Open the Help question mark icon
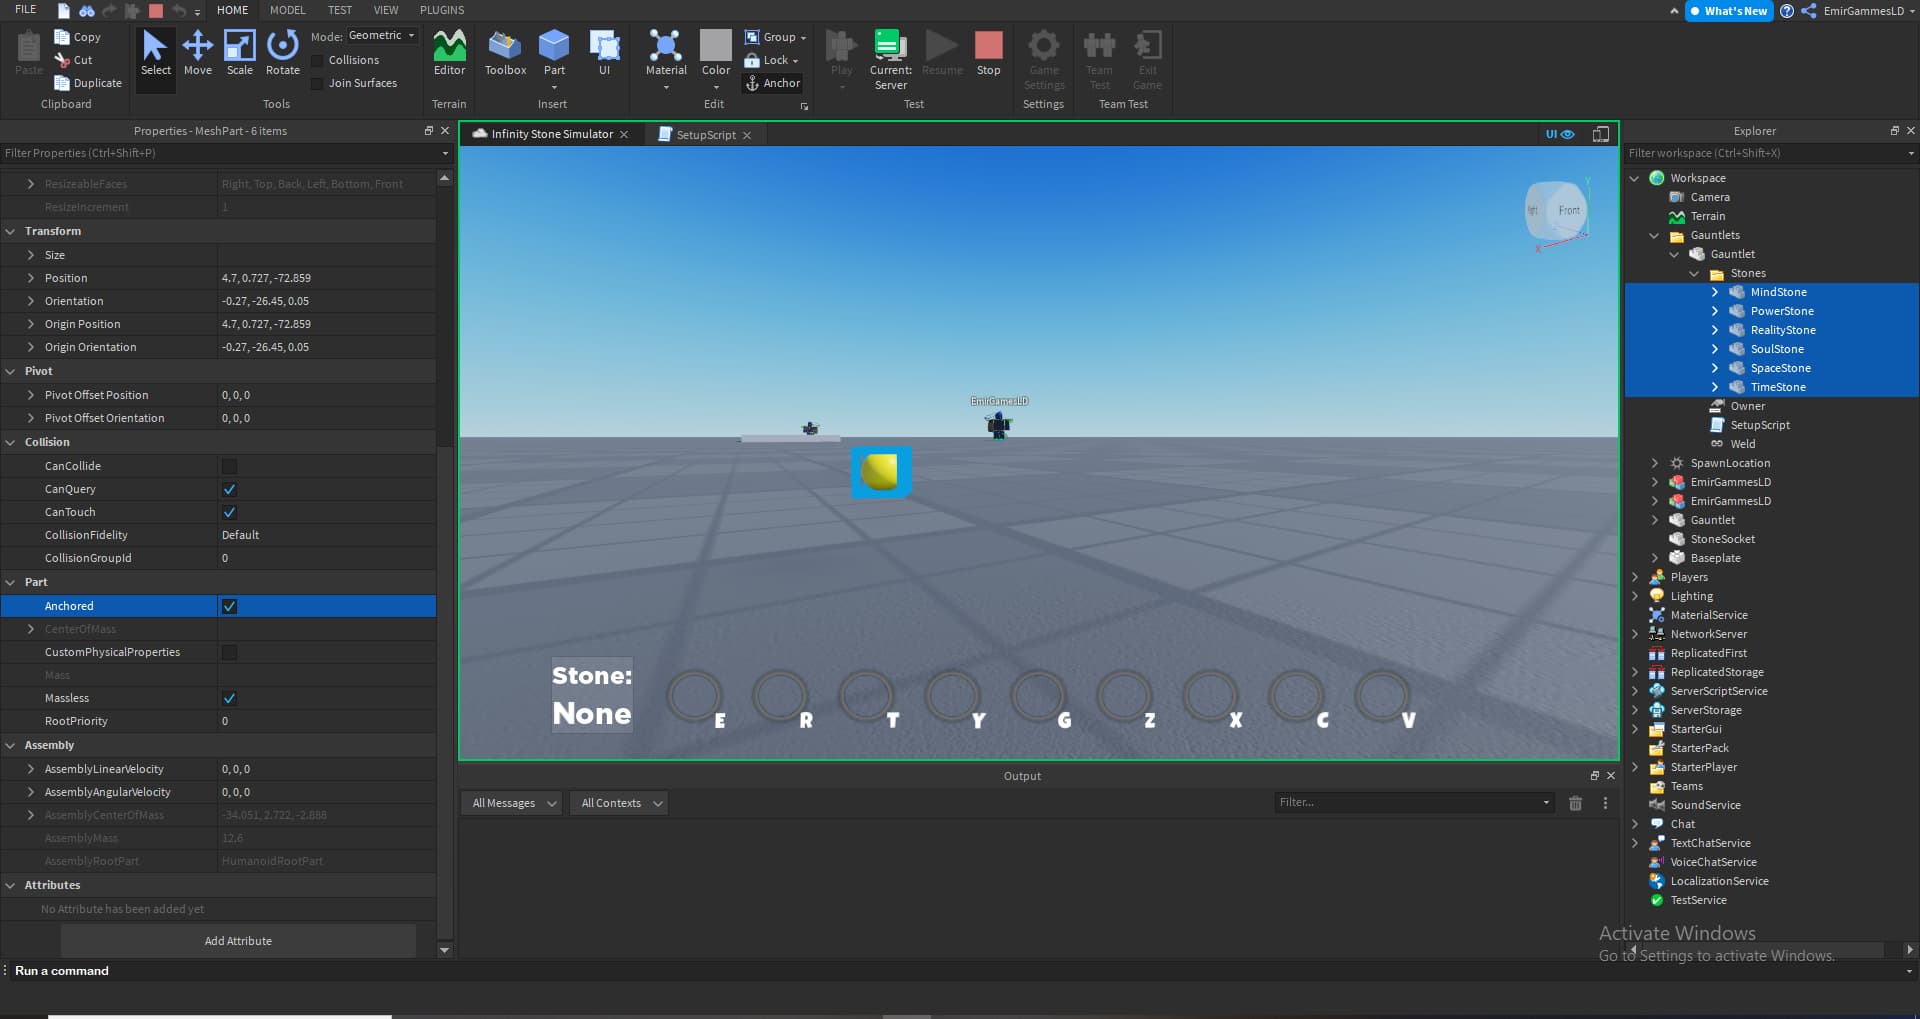This screenshot has height=1019, width=1920. pos(1787,11)
